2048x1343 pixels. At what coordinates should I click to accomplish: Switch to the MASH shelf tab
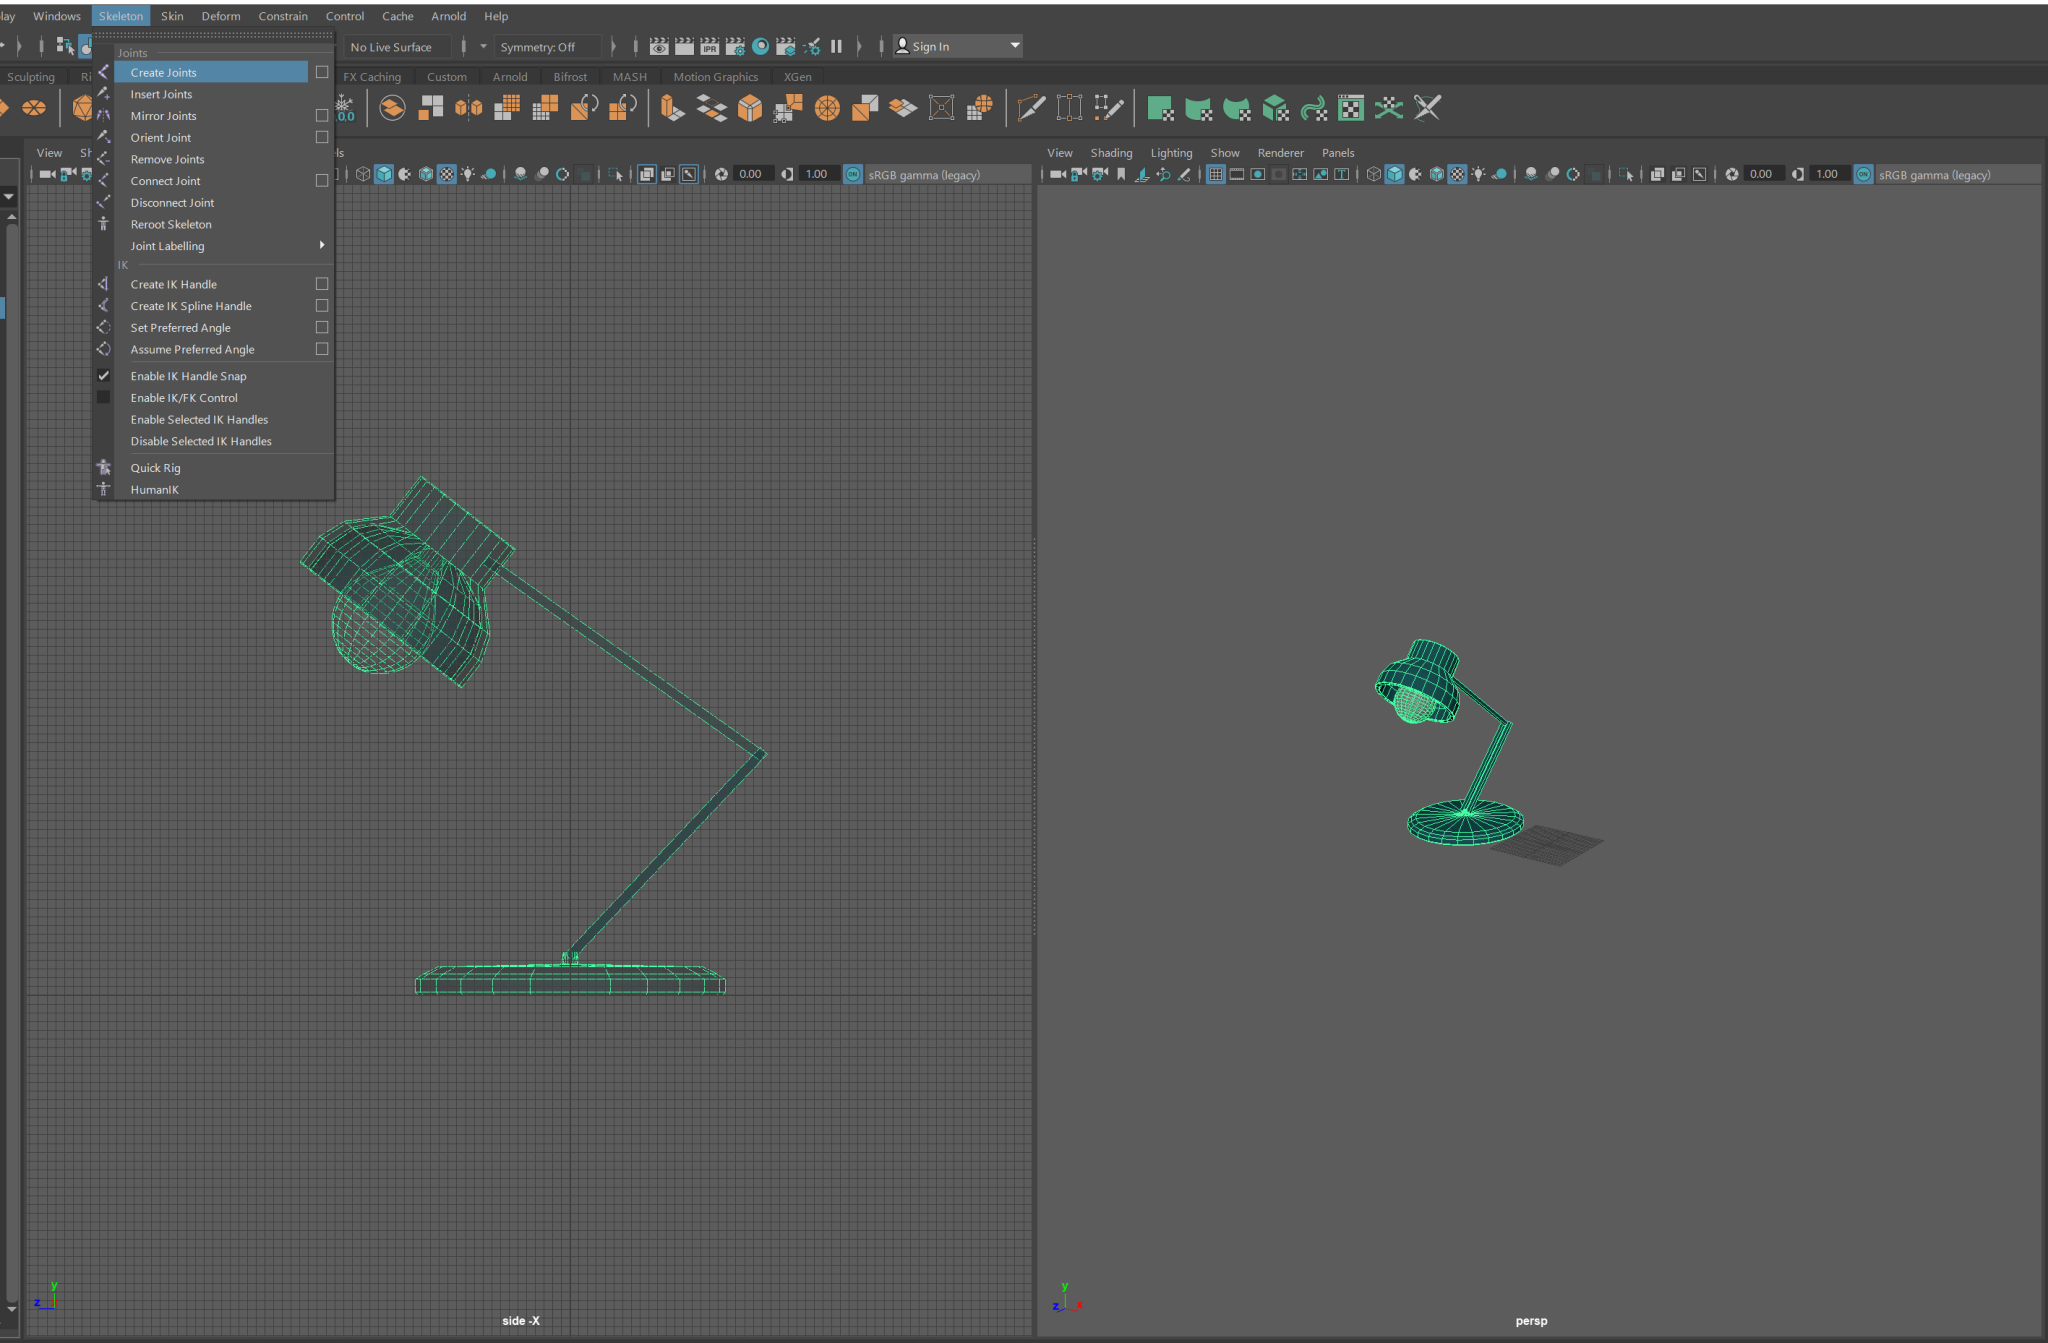pos(629,77)
